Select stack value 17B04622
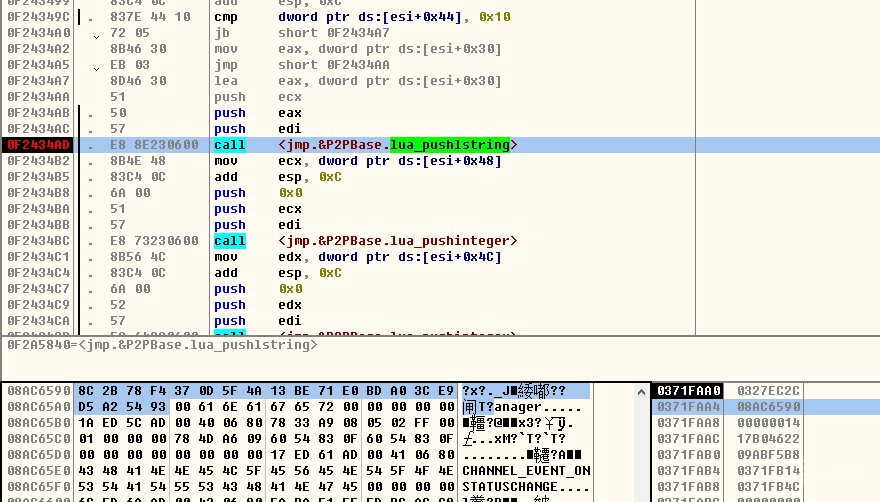880x502 pixels. tap(768, 439)
